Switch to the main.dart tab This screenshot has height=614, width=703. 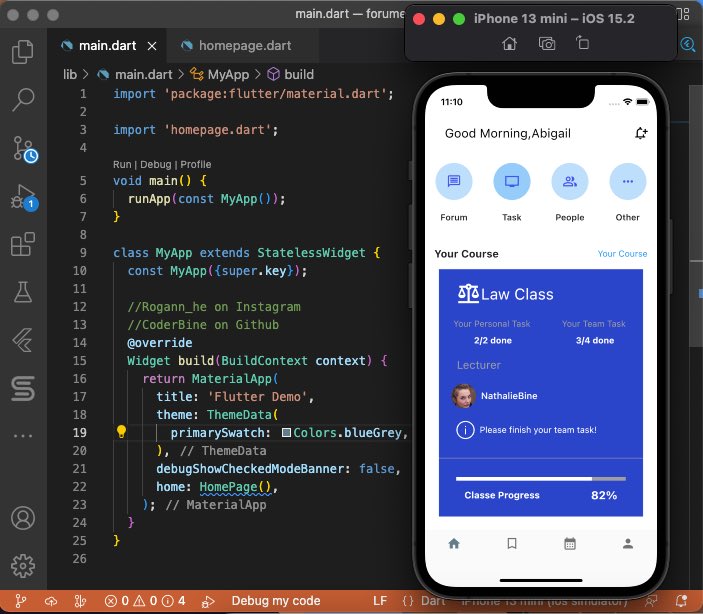tap(107, 46)
